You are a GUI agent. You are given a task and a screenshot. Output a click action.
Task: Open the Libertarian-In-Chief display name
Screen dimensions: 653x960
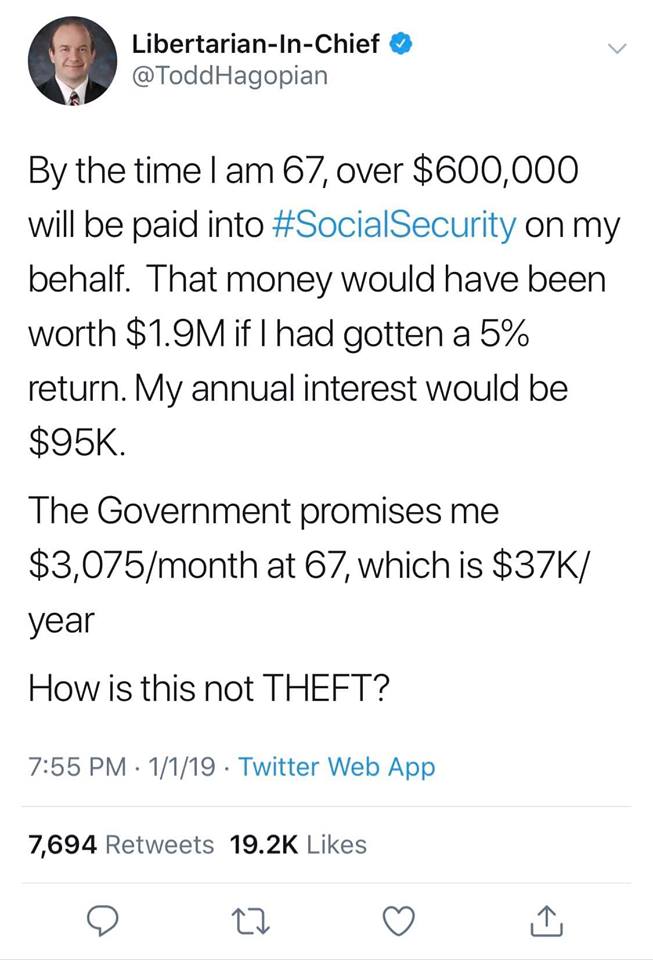coord(256,43)
